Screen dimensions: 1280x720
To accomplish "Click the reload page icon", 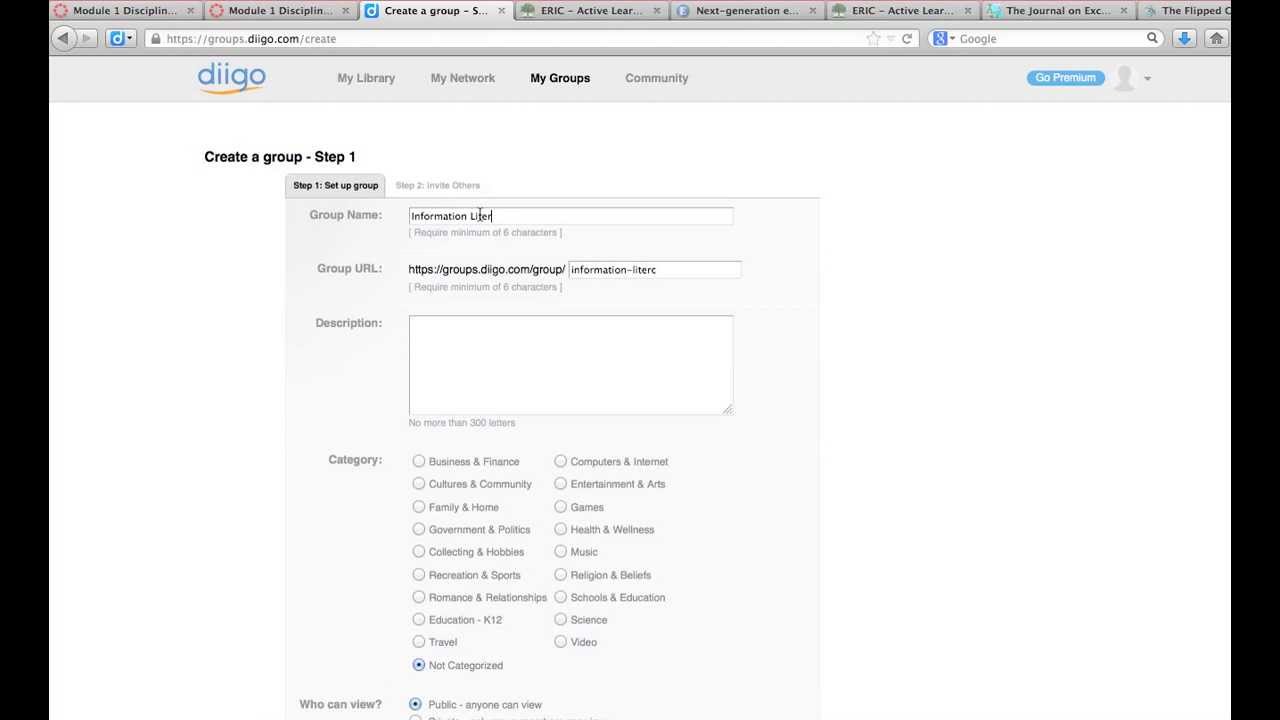I will point(907,38).
